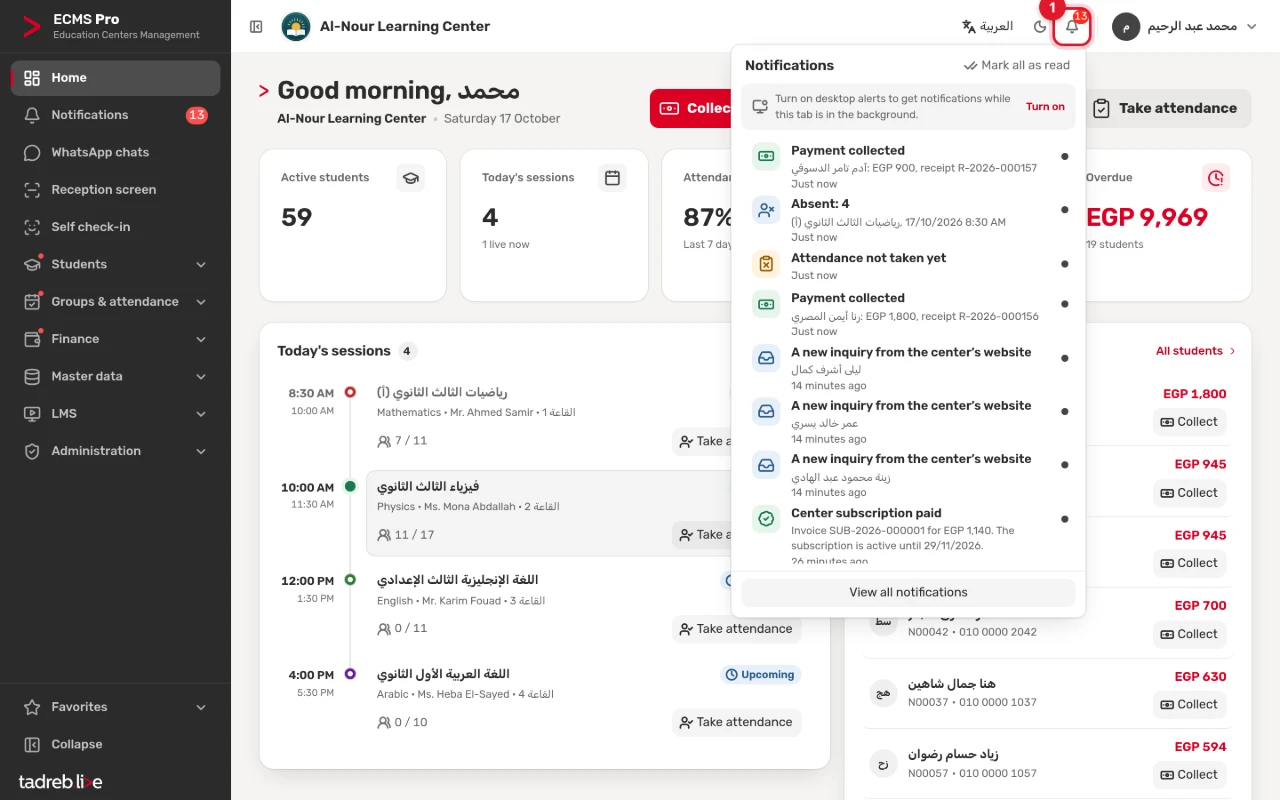
Task: Switch language to العربية
Action: pos(987,27)
